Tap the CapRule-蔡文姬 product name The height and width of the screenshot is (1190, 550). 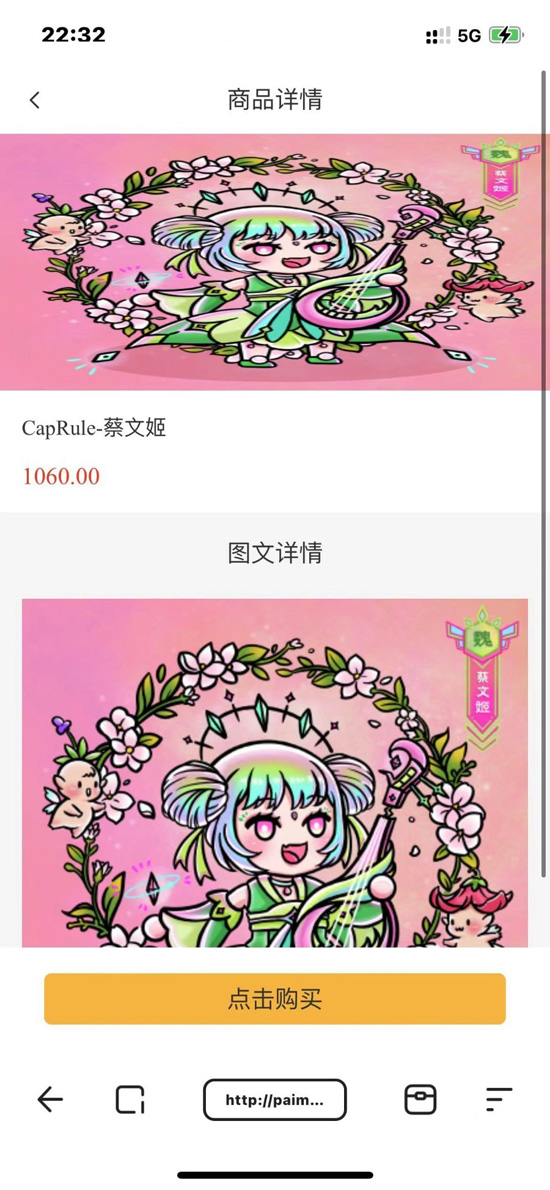tap(94, 428)
